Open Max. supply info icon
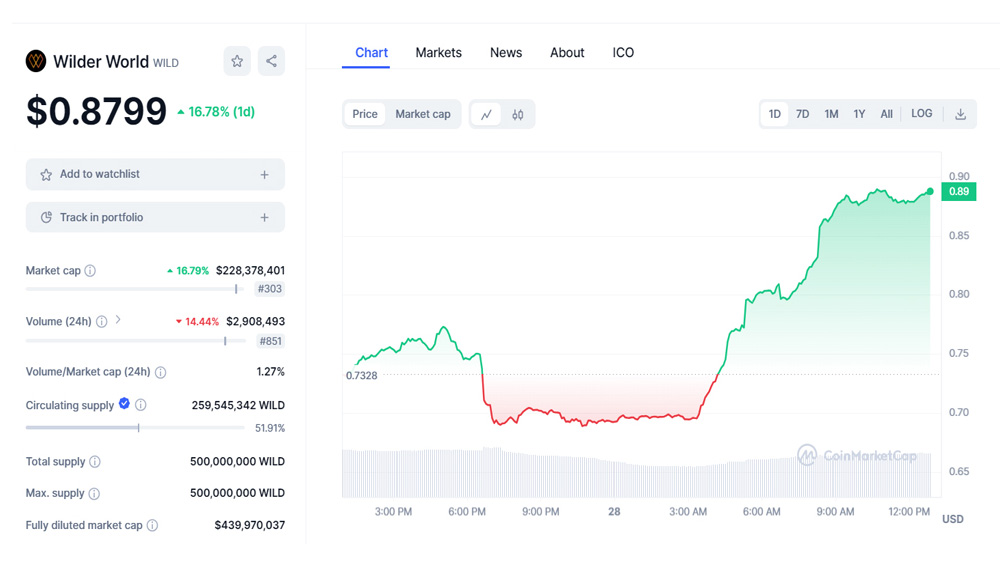Image resolution: width=1000 pixels, height=562 pixels. (94, 493)
